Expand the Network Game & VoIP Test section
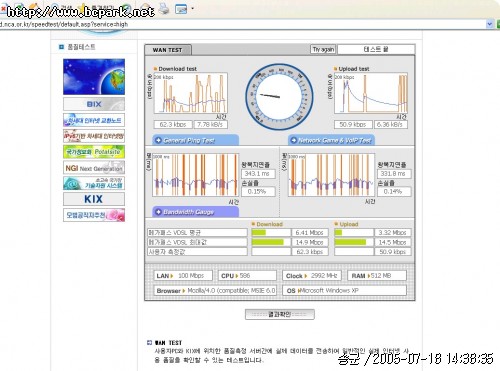The height and width of the screenshot is (371, 500). (331, 140)
